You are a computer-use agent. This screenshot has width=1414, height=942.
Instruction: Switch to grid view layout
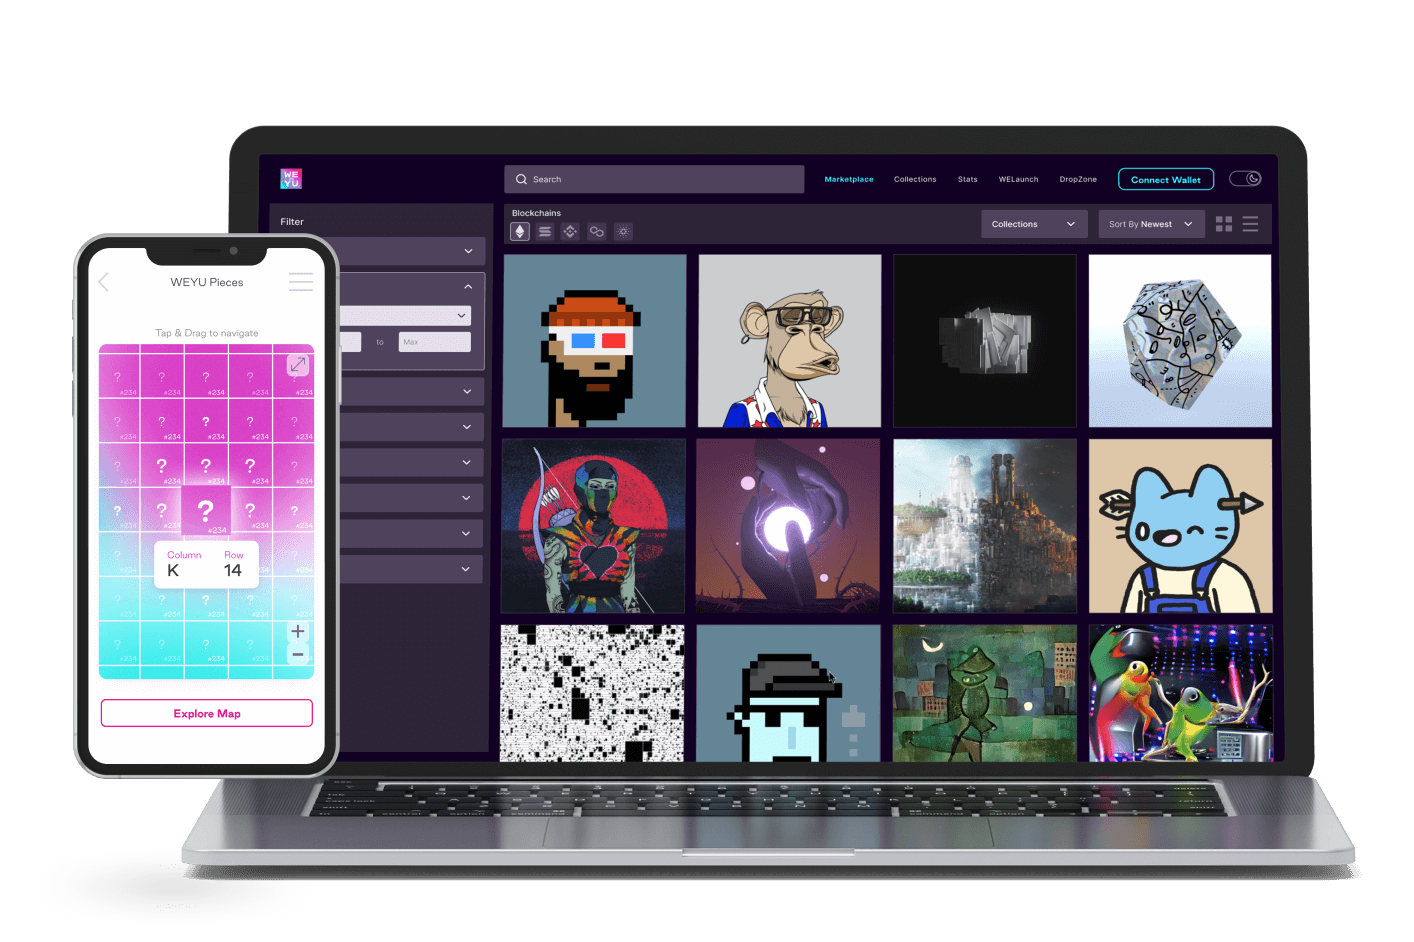1223,224
